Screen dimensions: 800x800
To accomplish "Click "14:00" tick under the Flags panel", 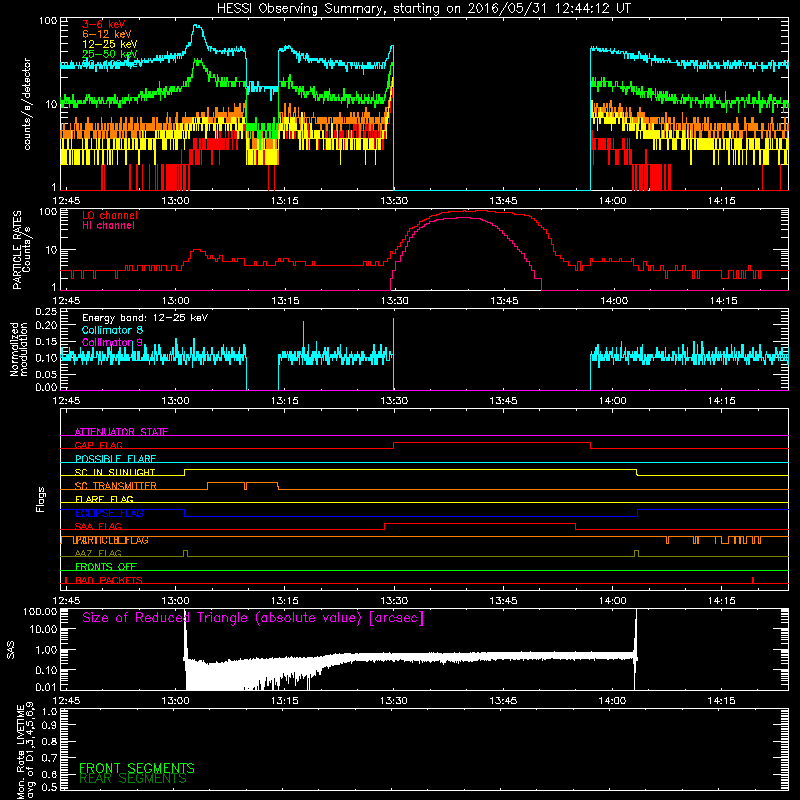I will click(x=613, y=601).
